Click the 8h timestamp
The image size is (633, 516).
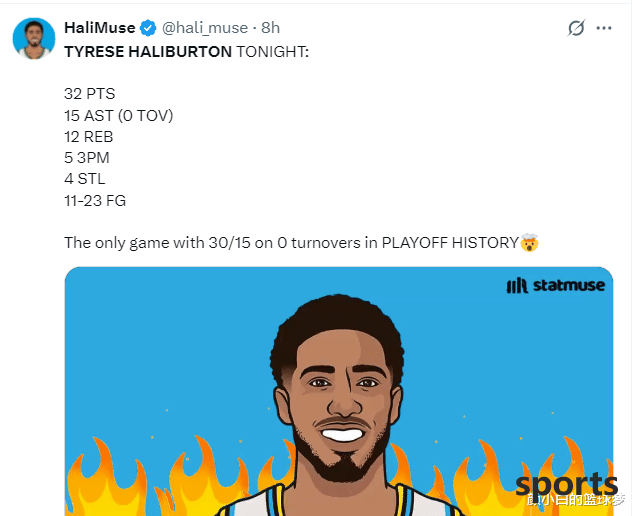pos(270,28)
